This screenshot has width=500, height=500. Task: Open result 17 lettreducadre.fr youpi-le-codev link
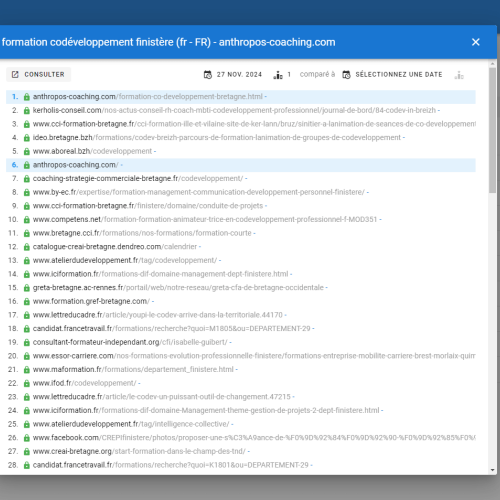pos(157,315)
